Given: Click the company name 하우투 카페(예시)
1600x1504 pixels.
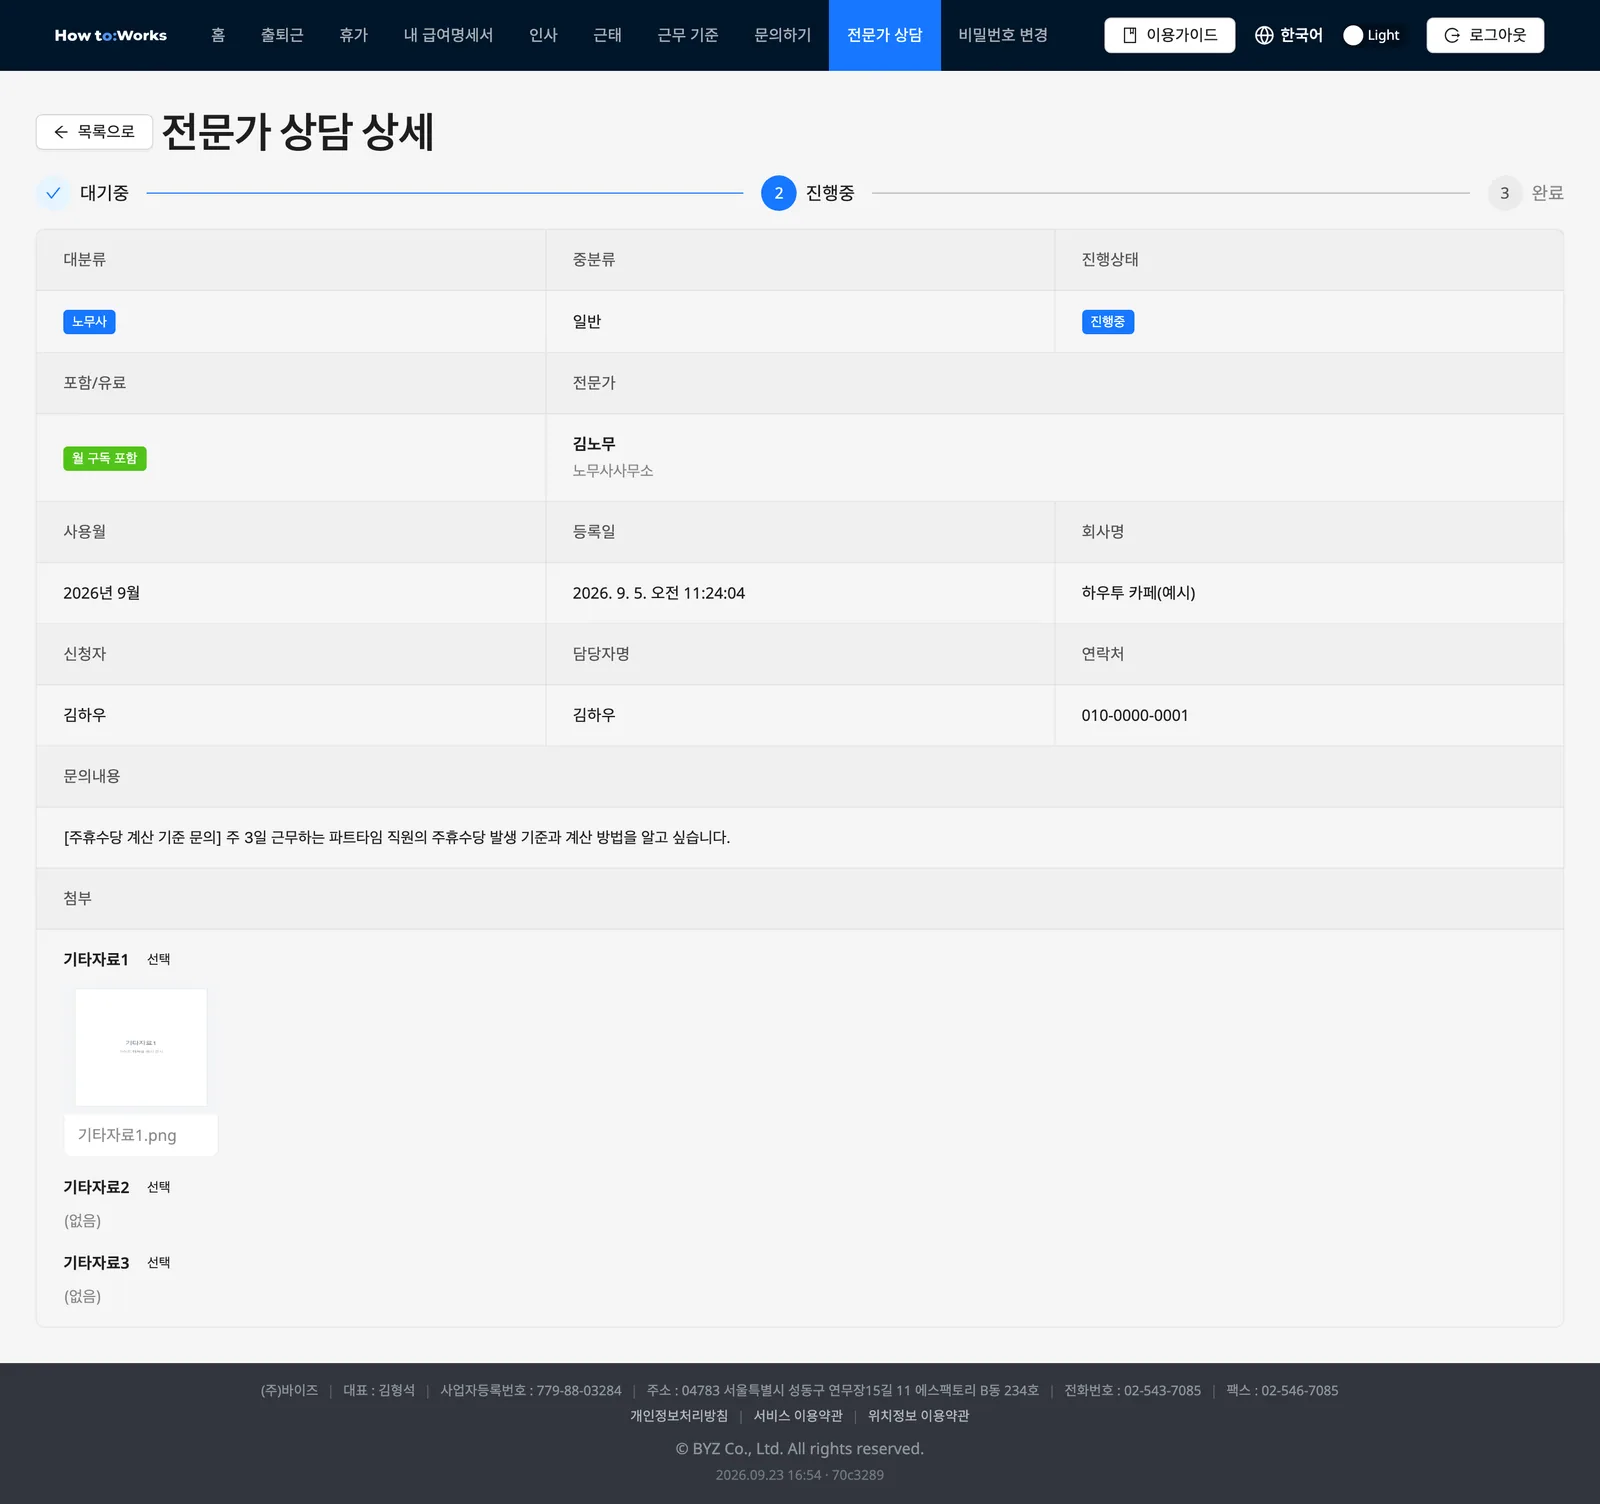Looking at the screenshot, I should coord(1138,593).
